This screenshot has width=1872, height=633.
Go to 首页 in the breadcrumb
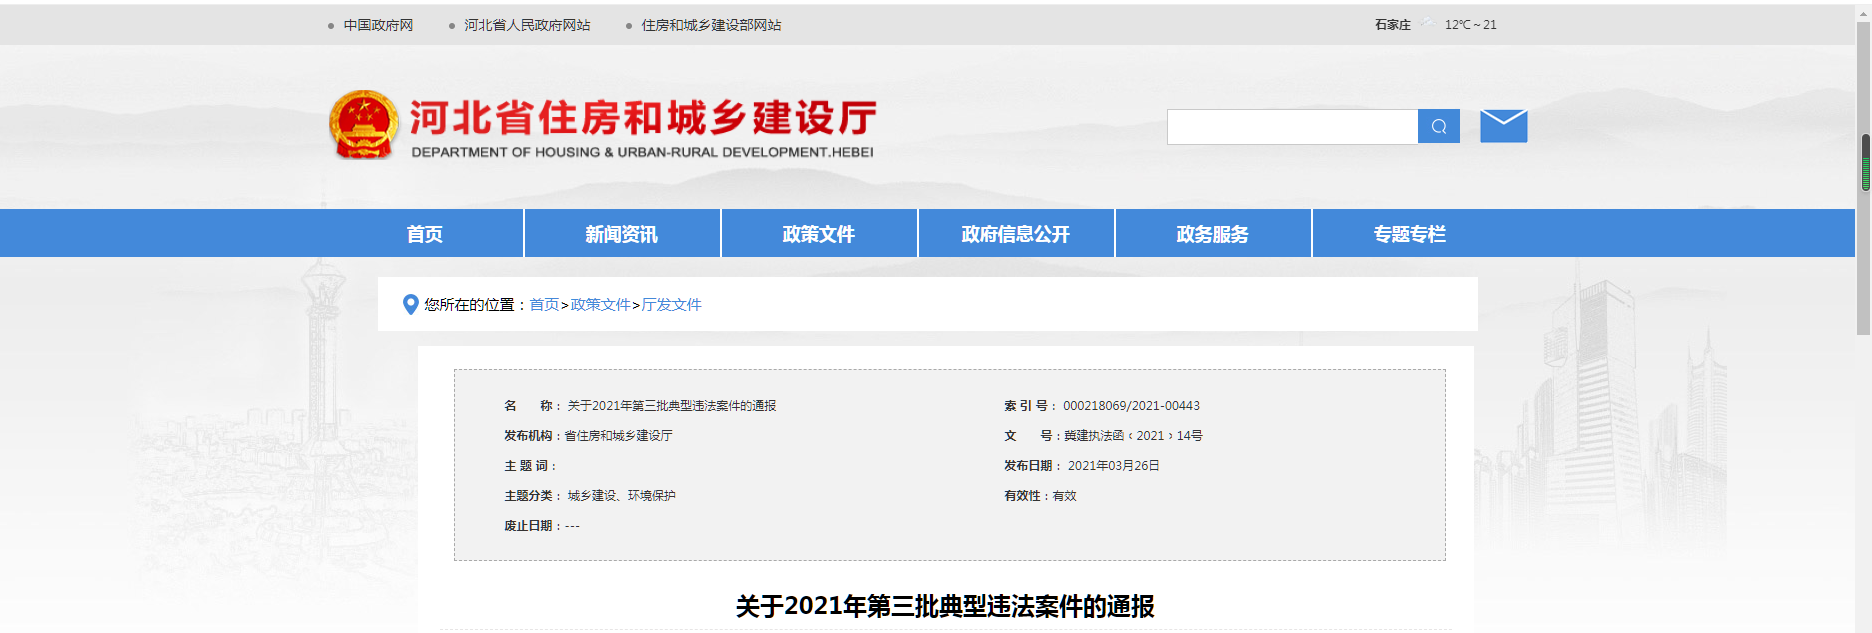pyautogui.click(x=544, y=304)
